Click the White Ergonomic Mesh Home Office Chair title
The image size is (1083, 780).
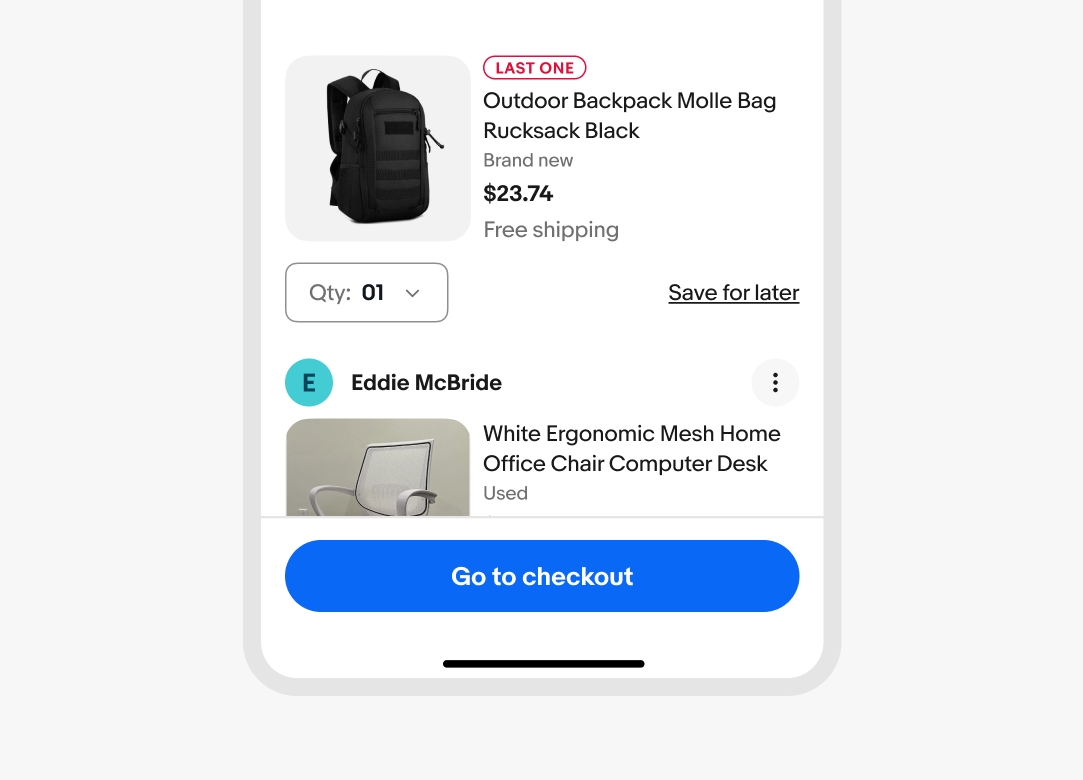[631, 448]
